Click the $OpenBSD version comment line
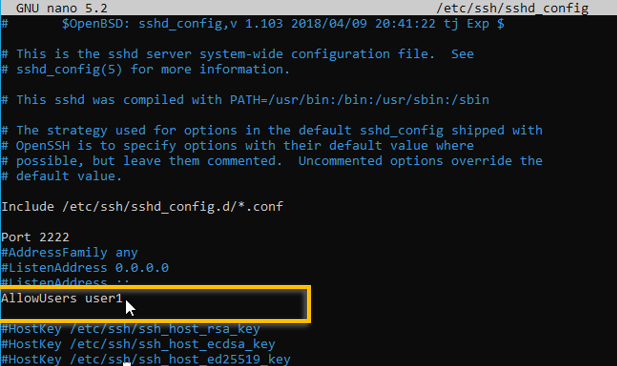The width and height of the screenshot is (617, 366). click(x=253, y=24)
